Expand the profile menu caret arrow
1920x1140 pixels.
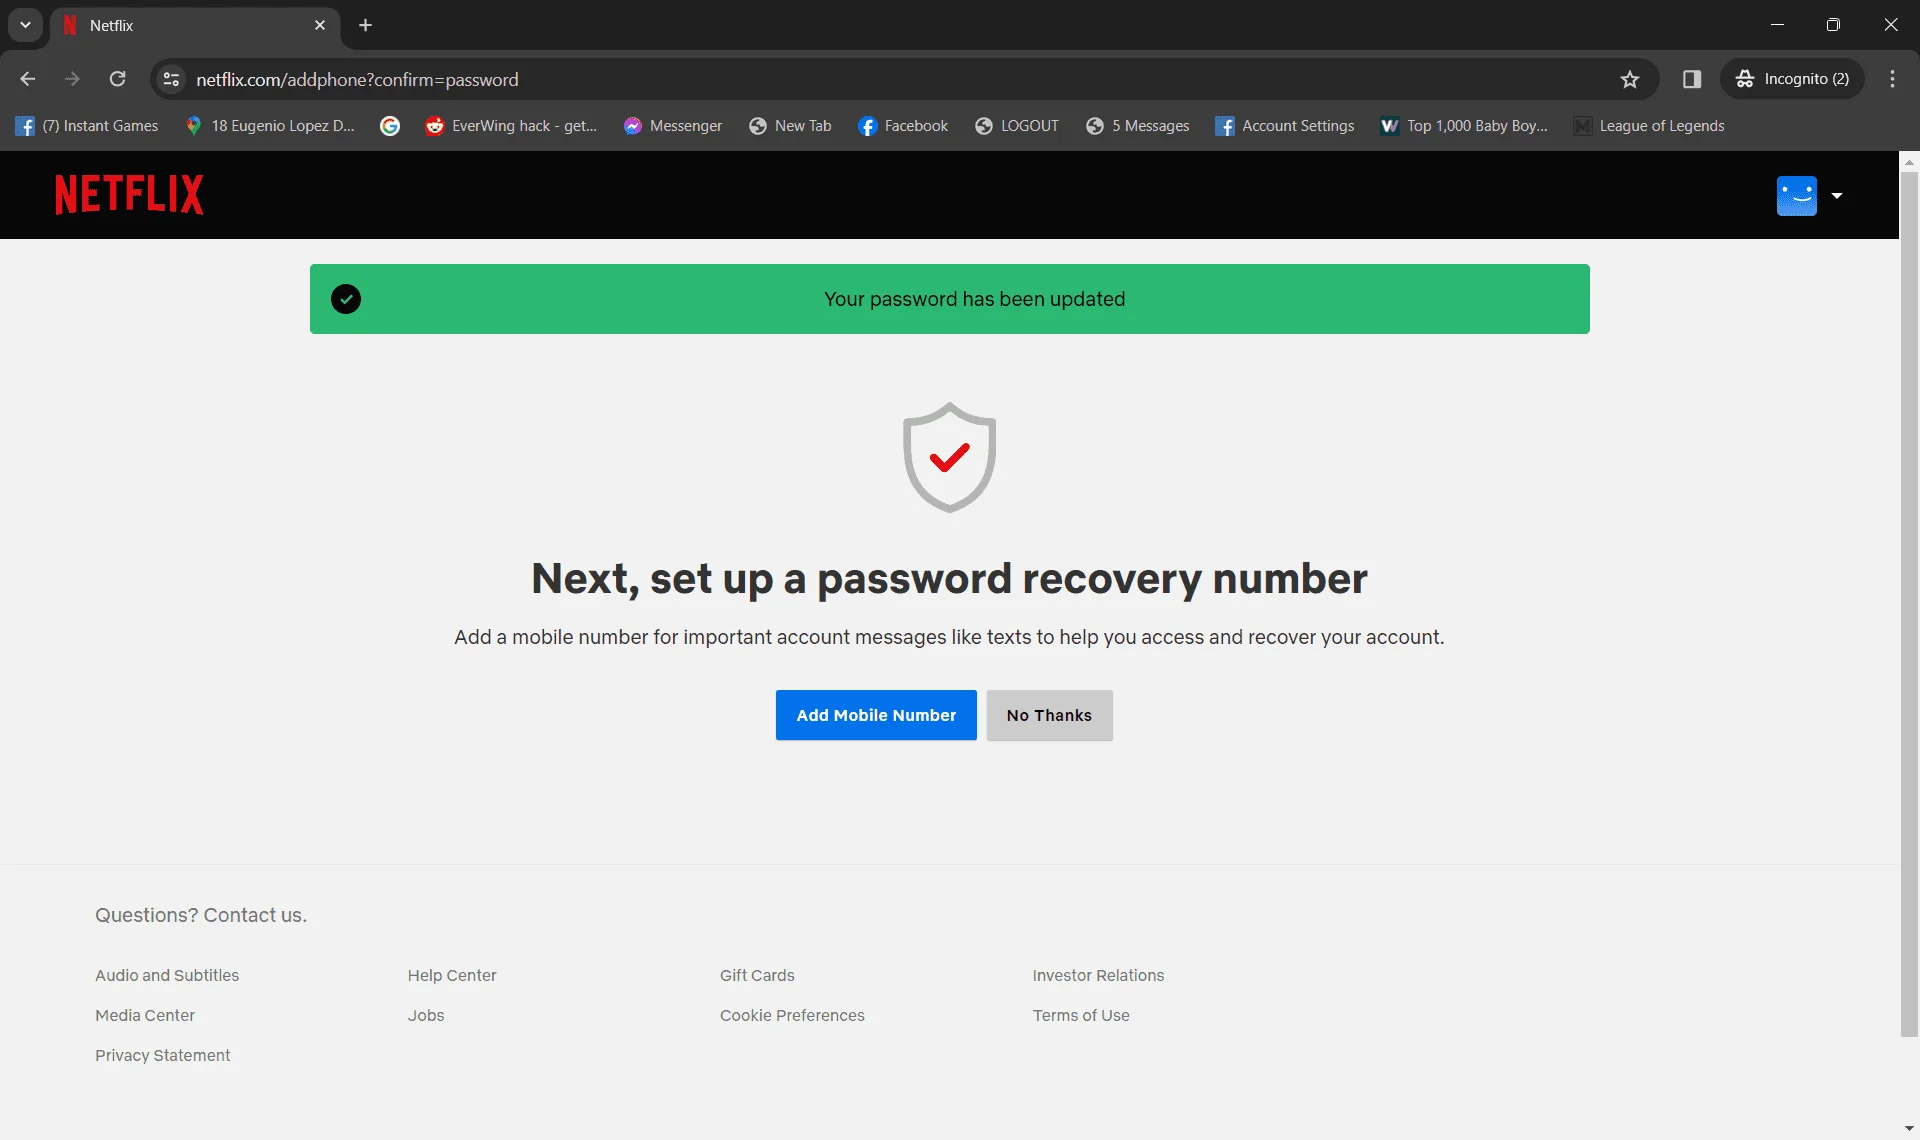[1837, 196]
